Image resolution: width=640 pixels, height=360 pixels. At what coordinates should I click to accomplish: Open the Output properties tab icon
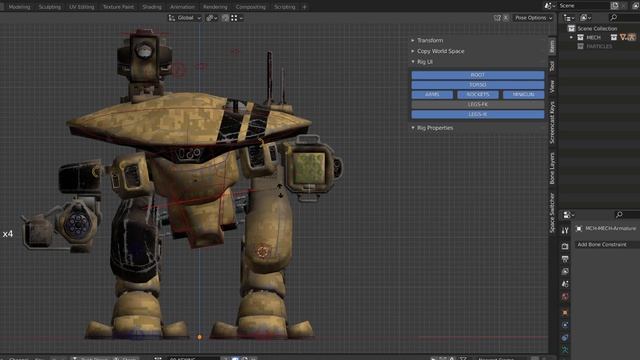tap(565, 259)
